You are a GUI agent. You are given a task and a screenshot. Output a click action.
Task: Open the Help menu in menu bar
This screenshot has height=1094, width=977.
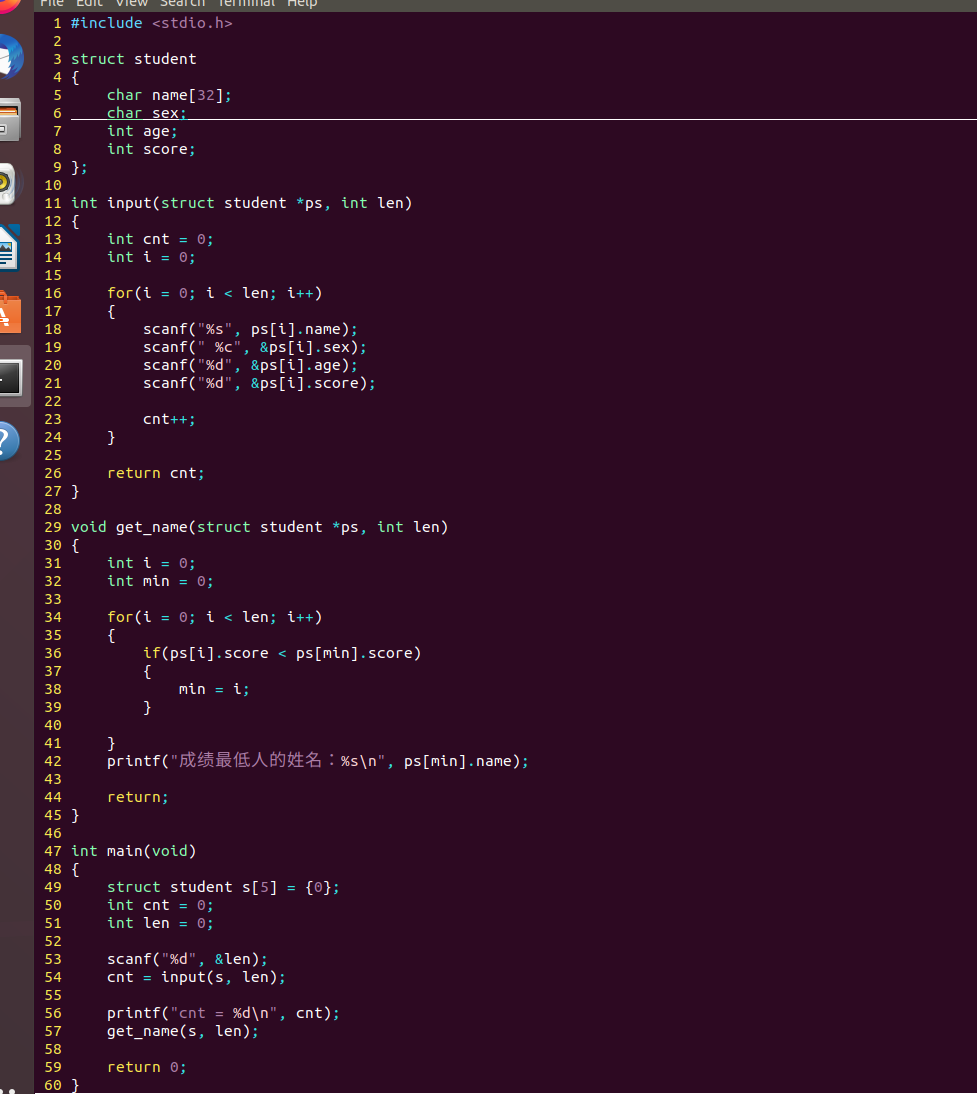[302, 4]
